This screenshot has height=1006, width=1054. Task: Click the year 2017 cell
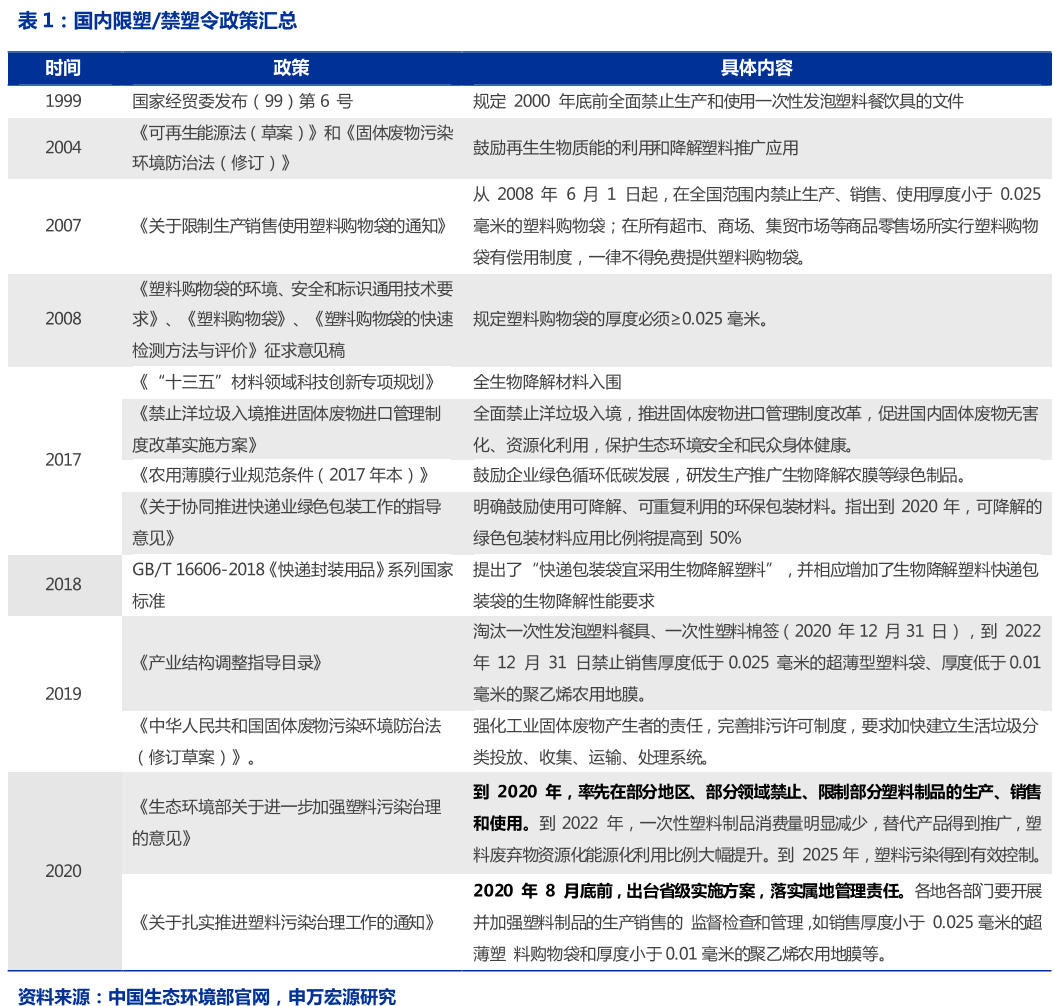(63, 458)
